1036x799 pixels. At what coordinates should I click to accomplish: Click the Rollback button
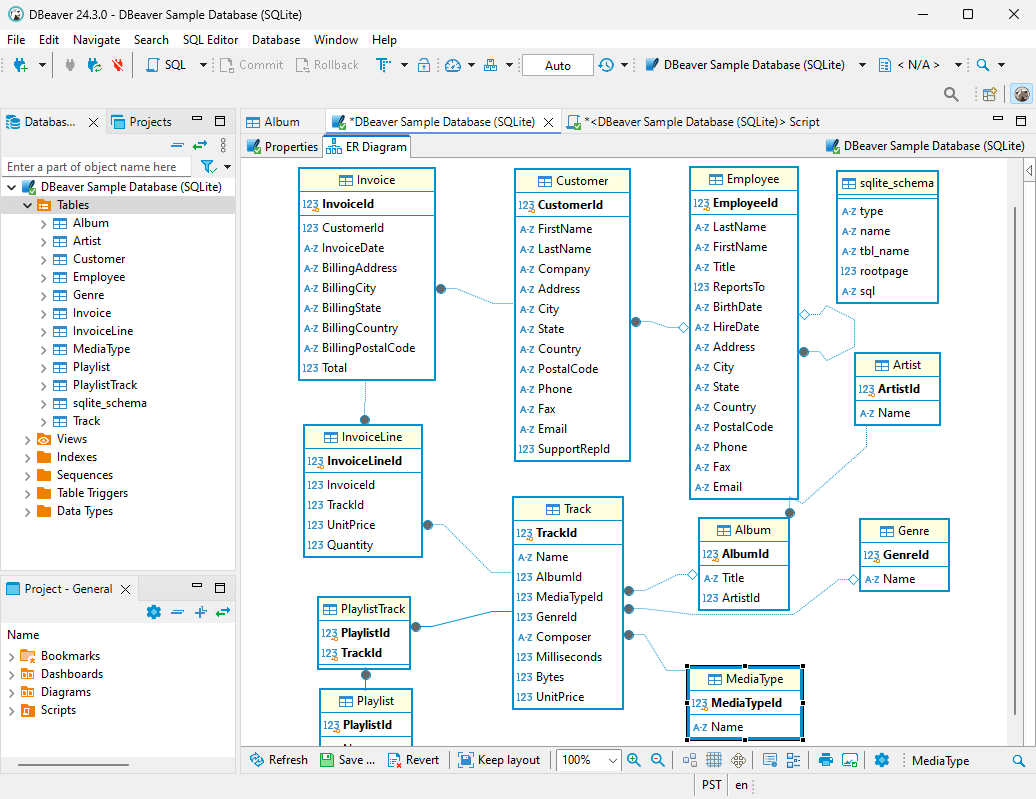pyautogui.click(x=327, y=65)
